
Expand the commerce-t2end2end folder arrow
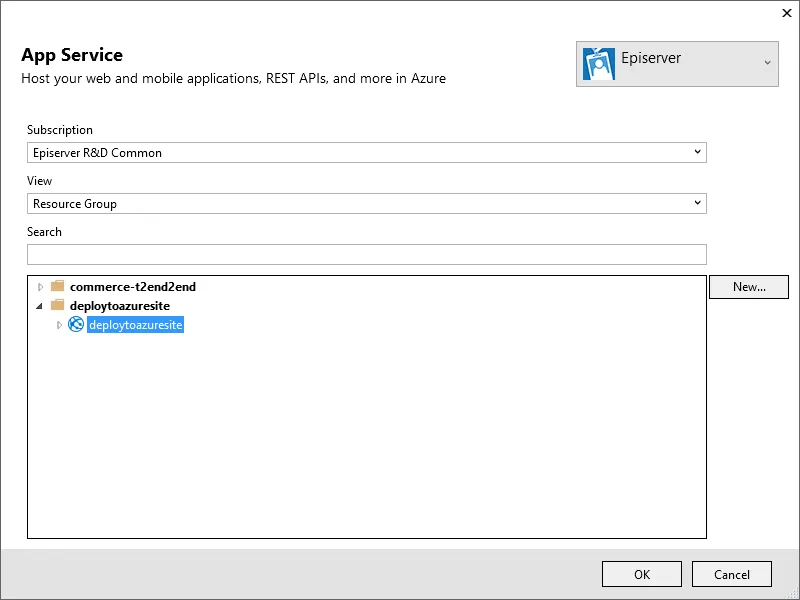[40, 287]
